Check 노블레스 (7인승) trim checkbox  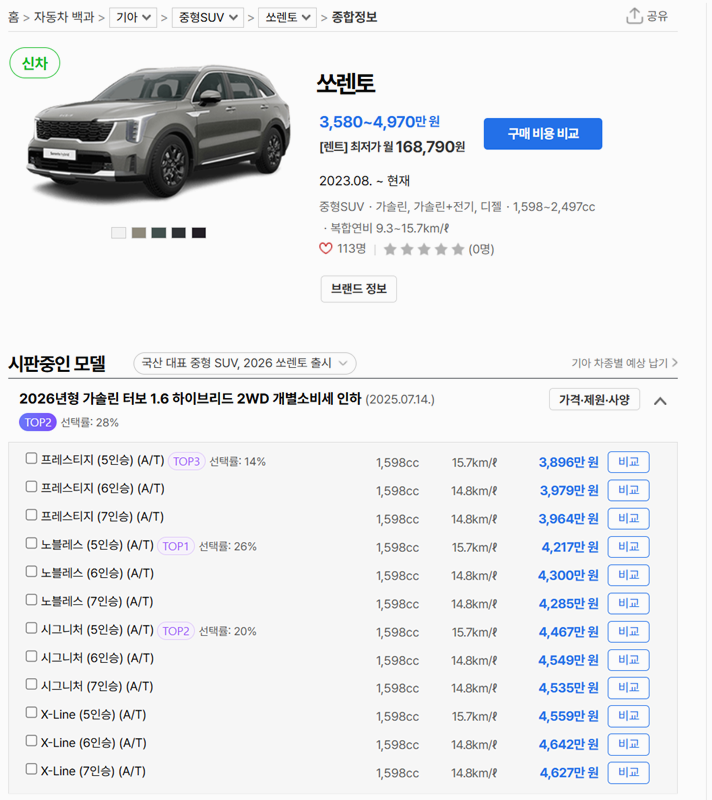coord(31,599)
